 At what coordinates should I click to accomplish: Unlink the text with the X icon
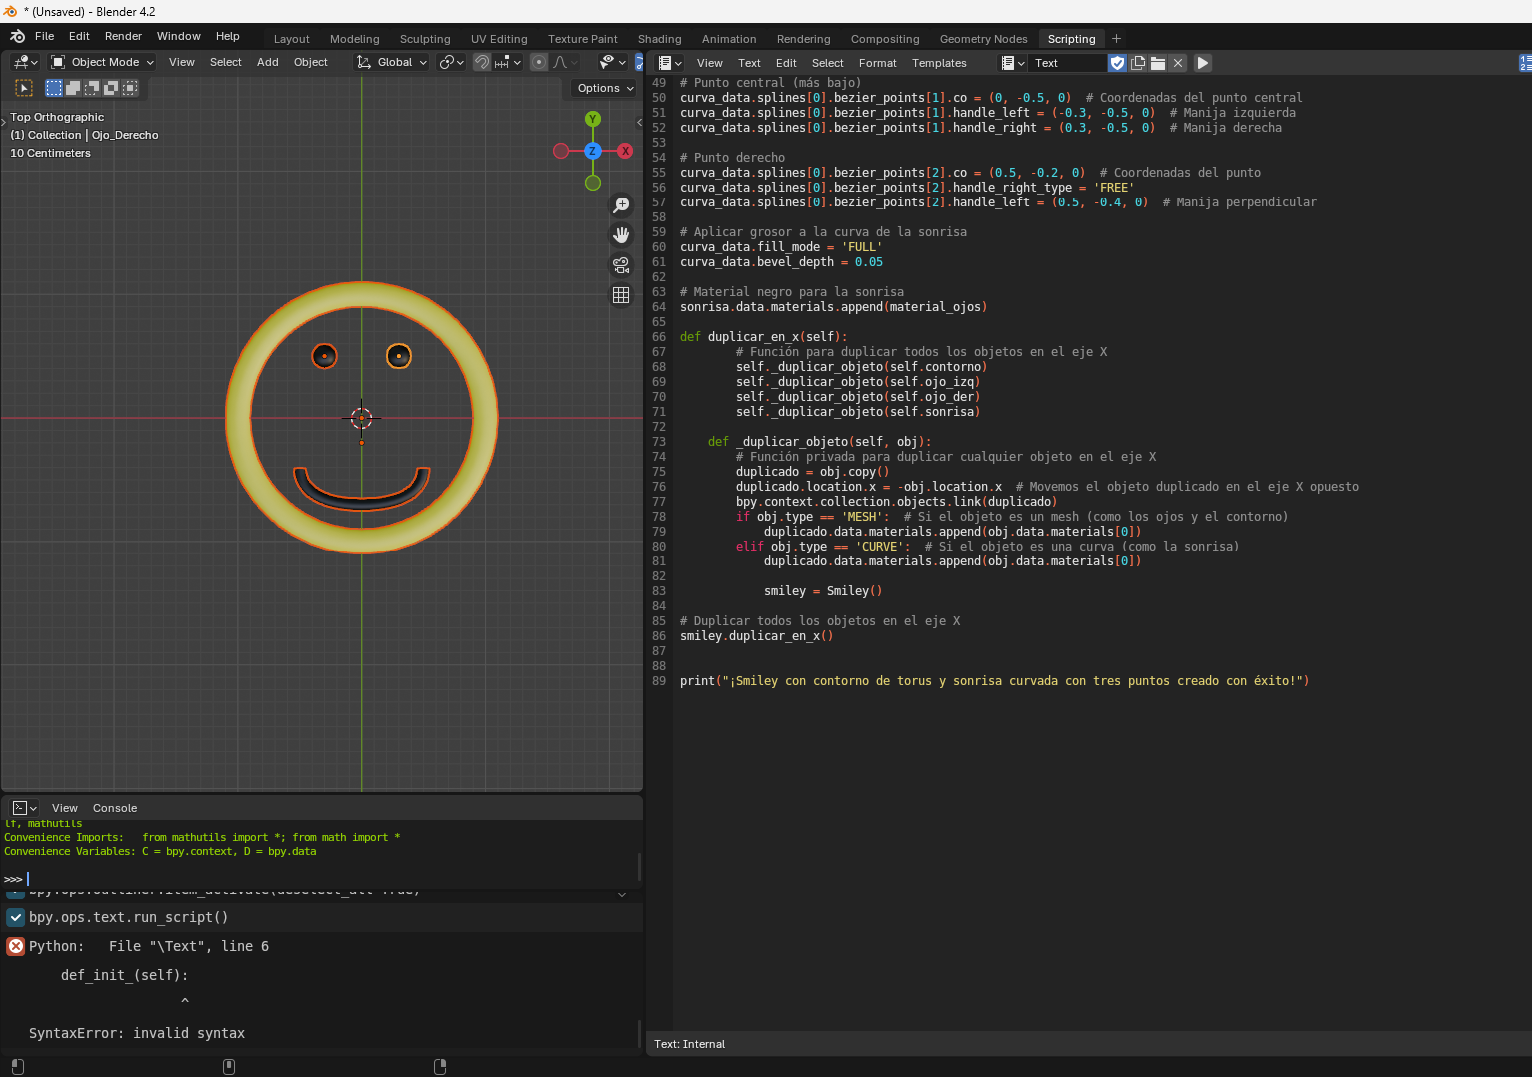[x=1178, y=63]
